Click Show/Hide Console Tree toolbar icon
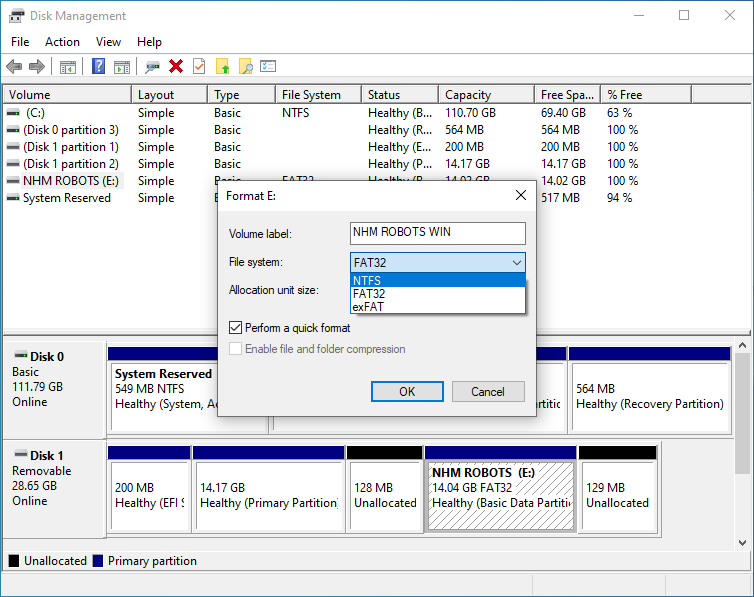 pyautogui.click(x=67, y=66)
